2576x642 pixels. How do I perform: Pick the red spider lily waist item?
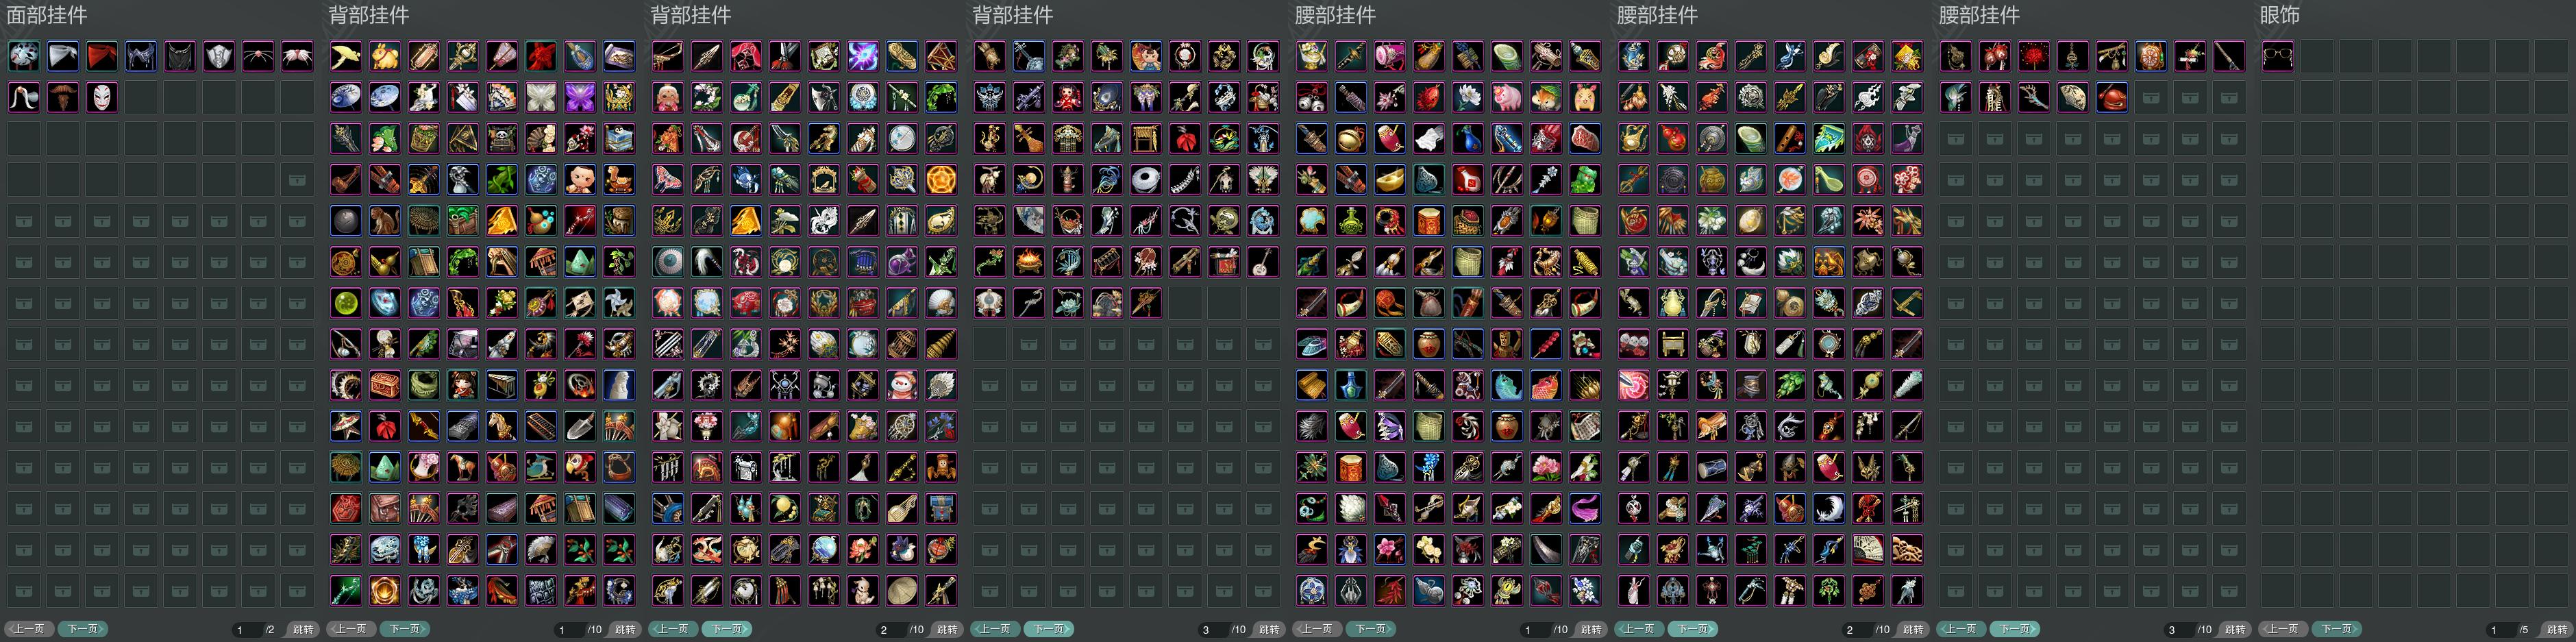tap(2034, 56)
